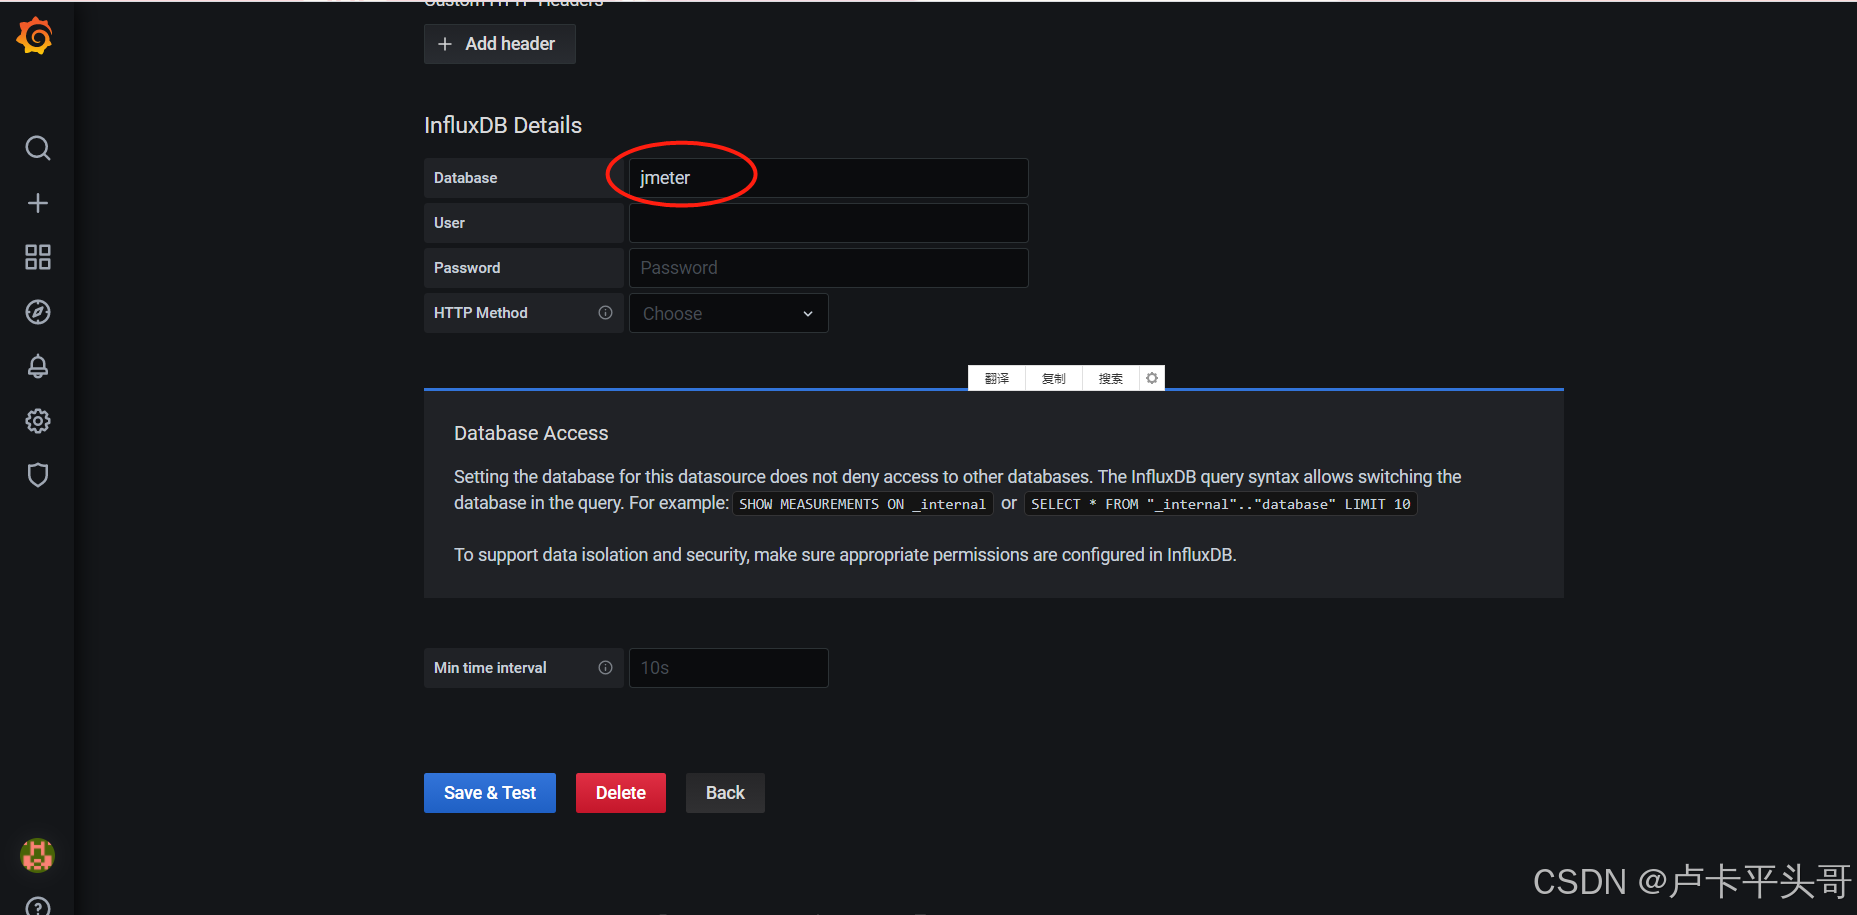
Task: Click the Back button
Action: [725, 793]
